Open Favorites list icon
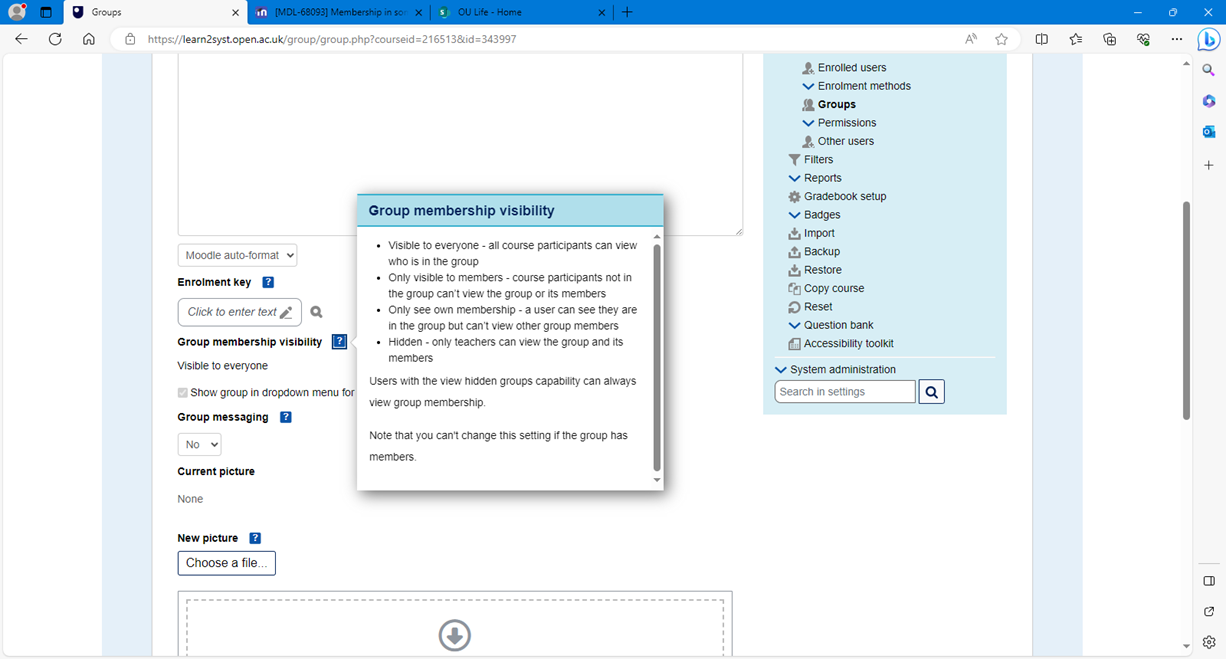 [1076, 39]
